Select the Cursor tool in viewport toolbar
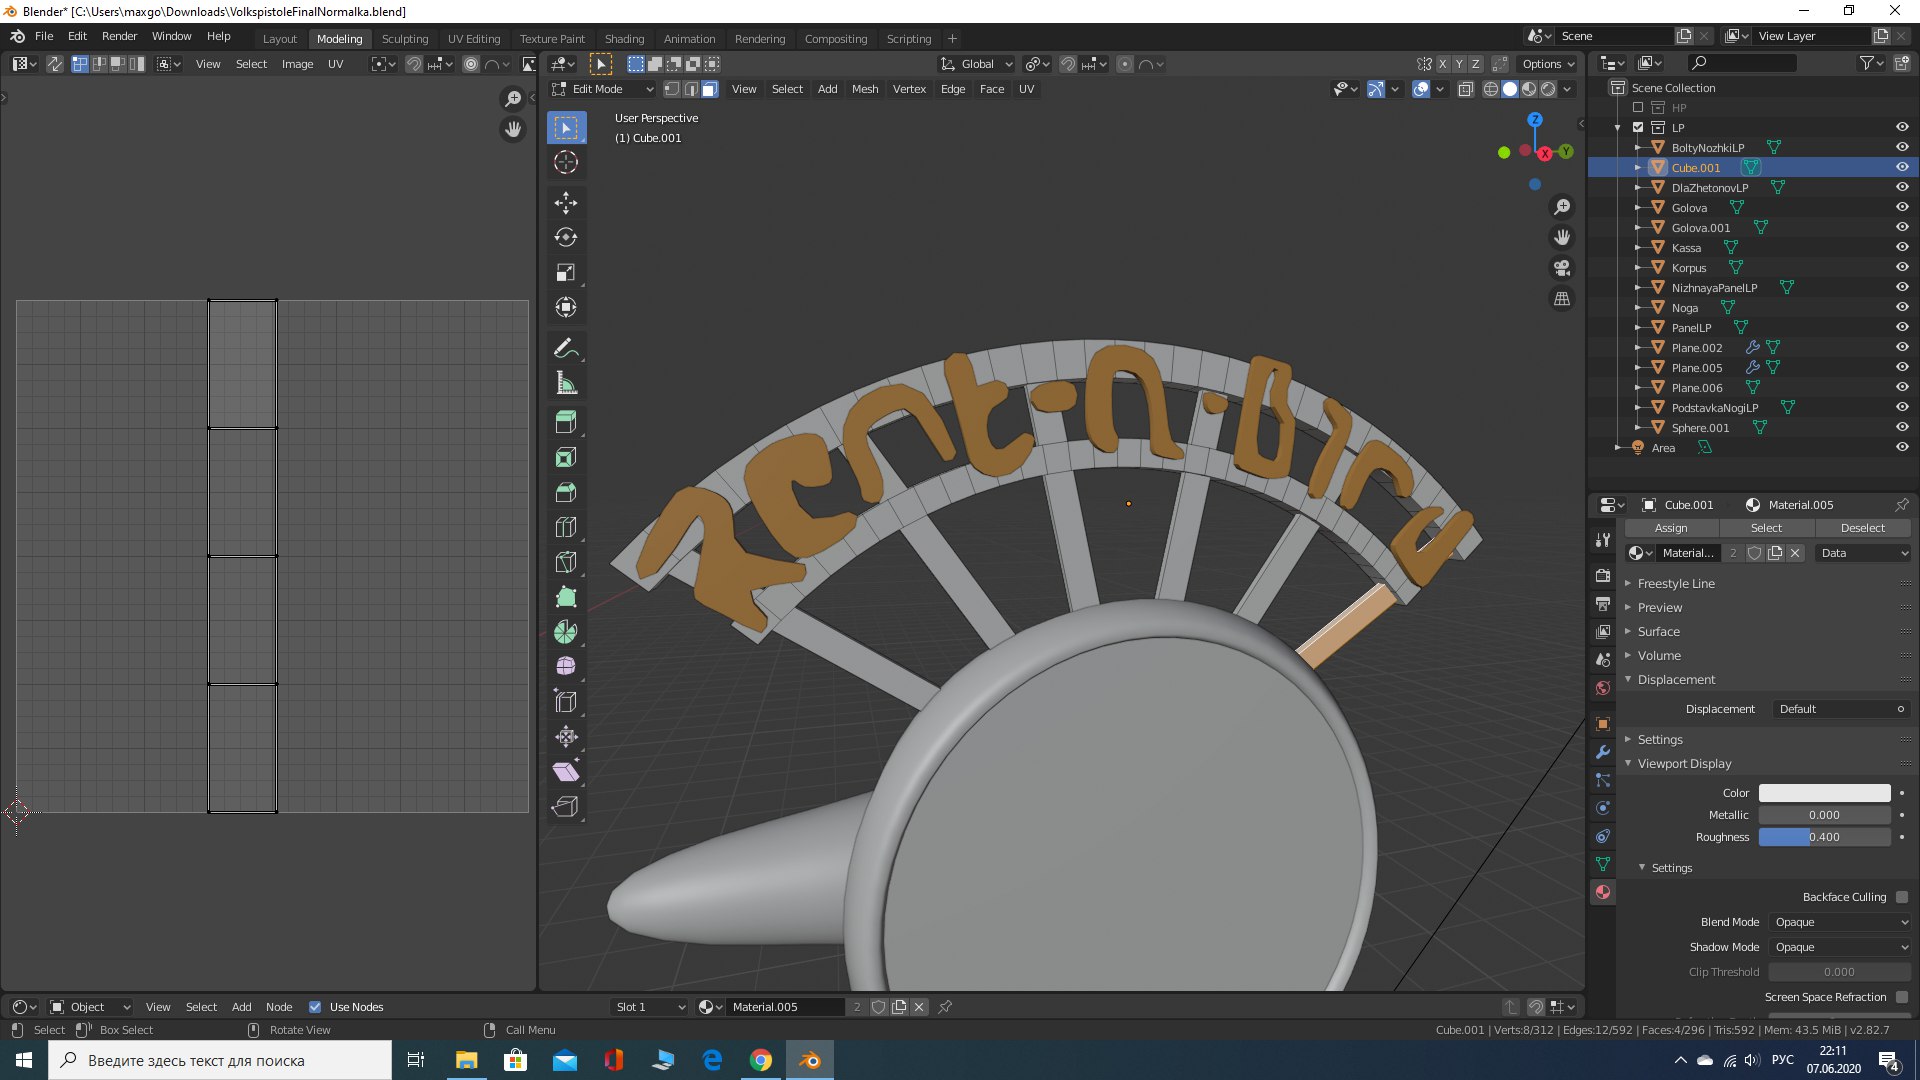The height and width of the screenshot is (1080, 1920). coord(566,163)
